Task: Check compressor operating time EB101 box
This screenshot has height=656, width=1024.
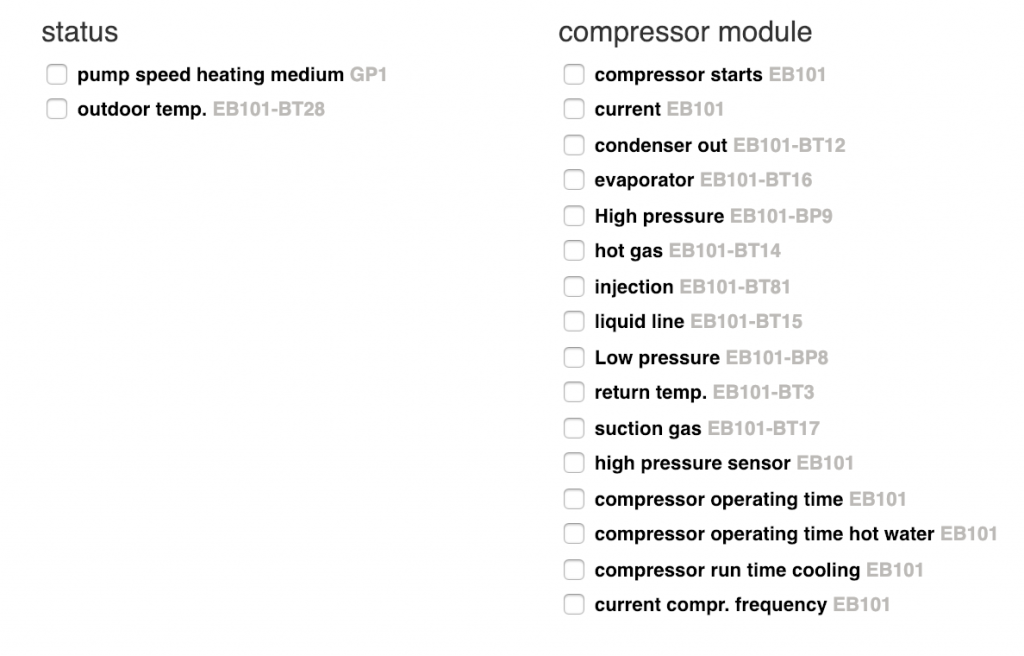Action: click(574, 499)
